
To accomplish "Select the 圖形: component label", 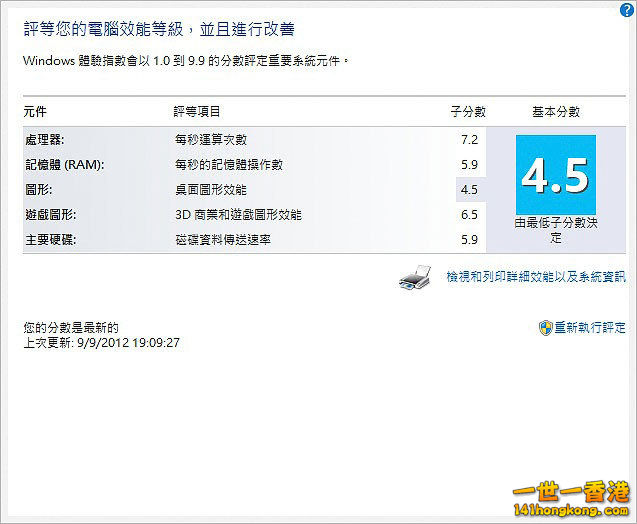I will pos(39,190).
